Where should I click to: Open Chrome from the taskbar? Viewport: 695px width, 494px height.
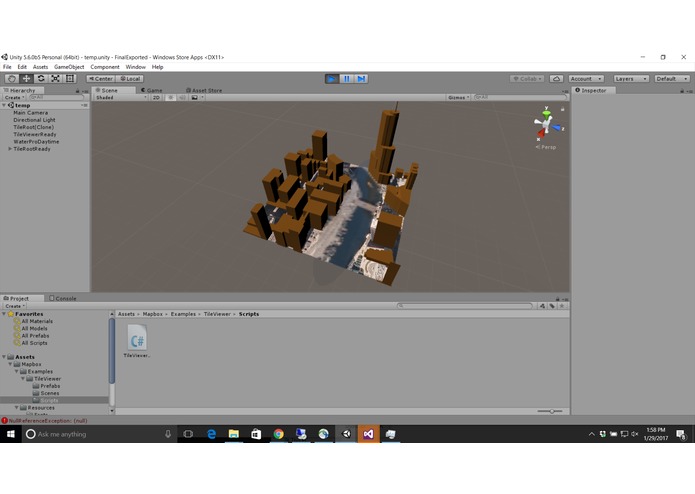pos(278,434)
